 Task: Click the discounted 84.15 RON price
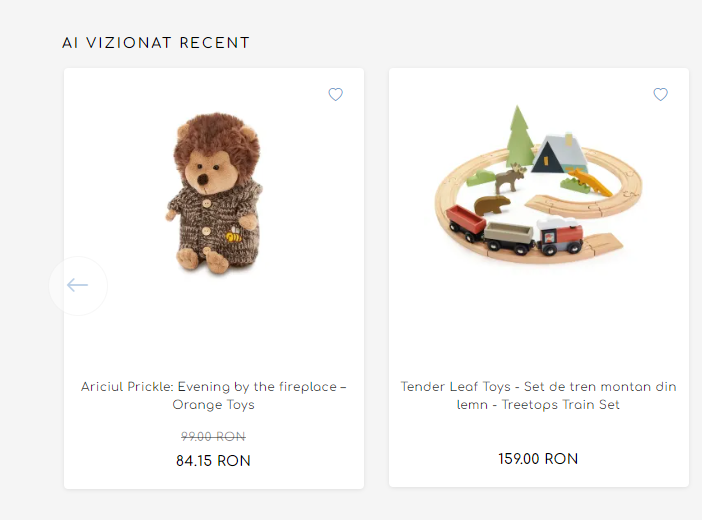tap(213, 461)
